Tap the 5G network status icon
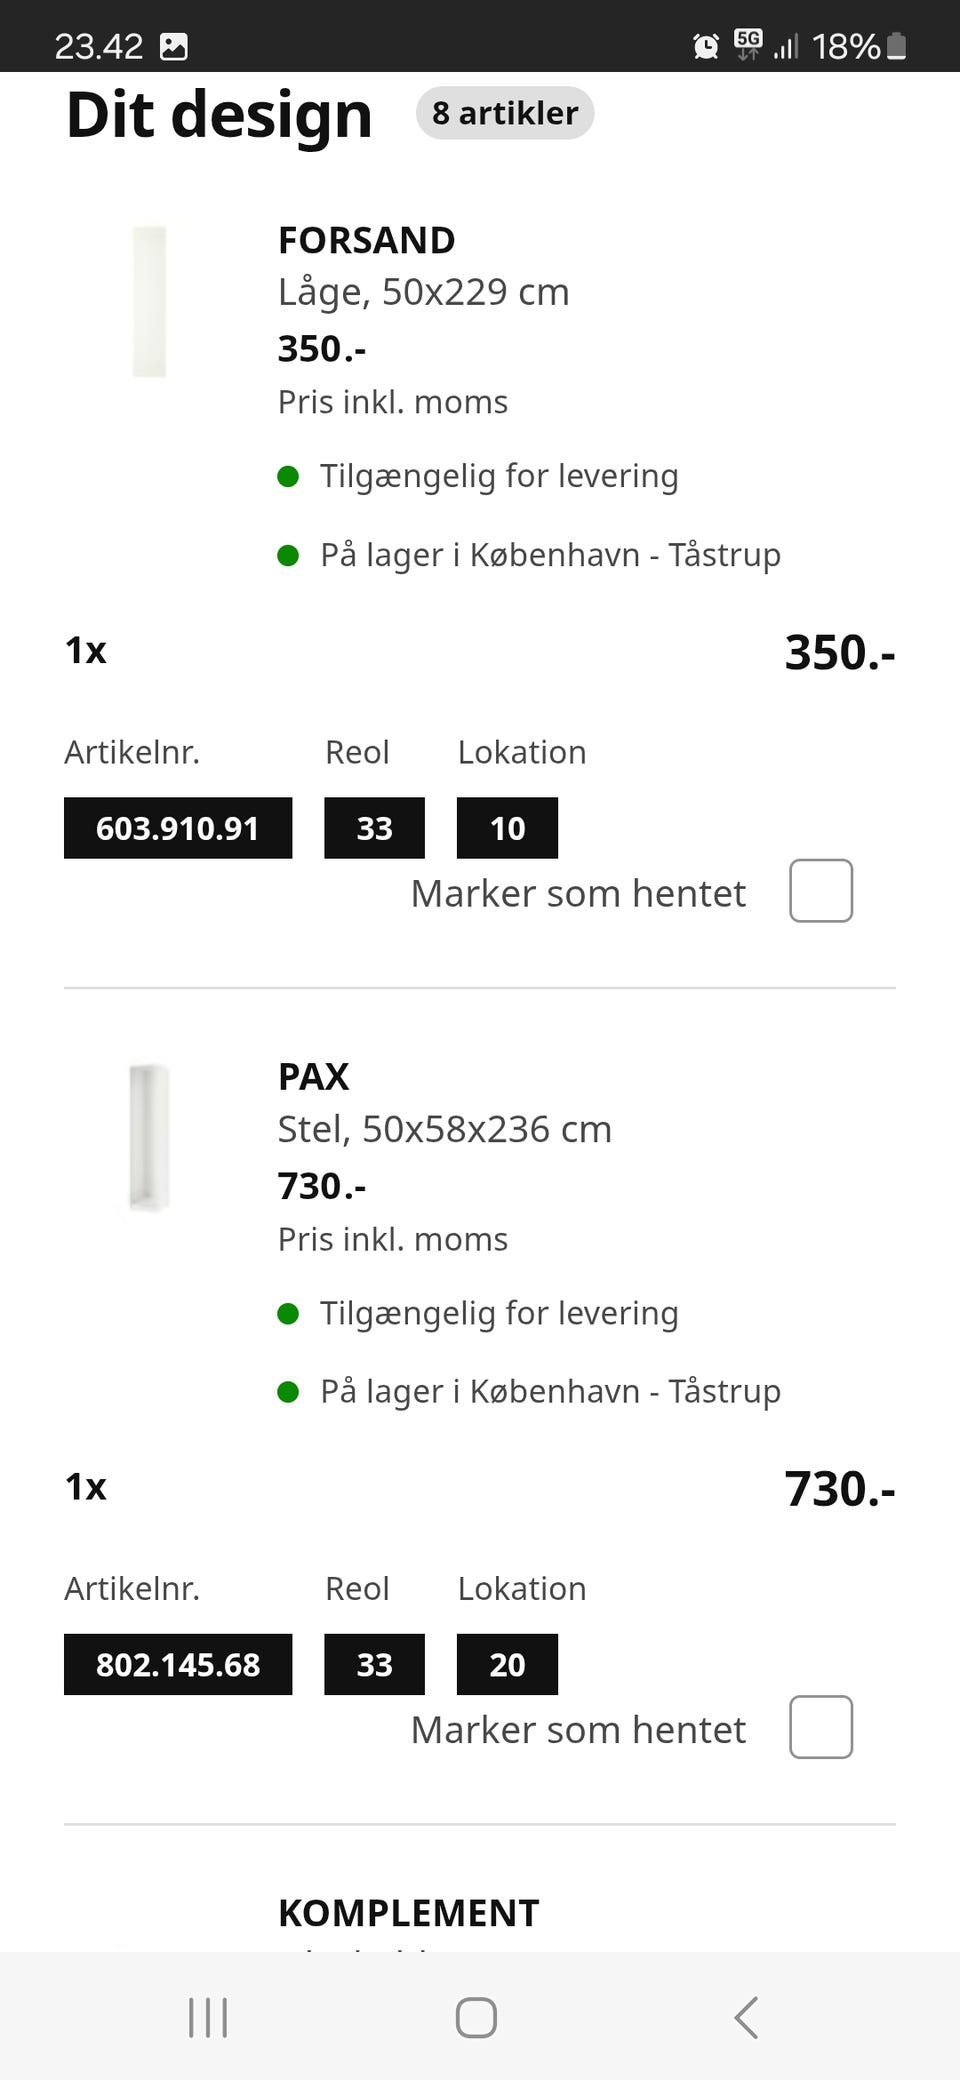 coord(747,44)
